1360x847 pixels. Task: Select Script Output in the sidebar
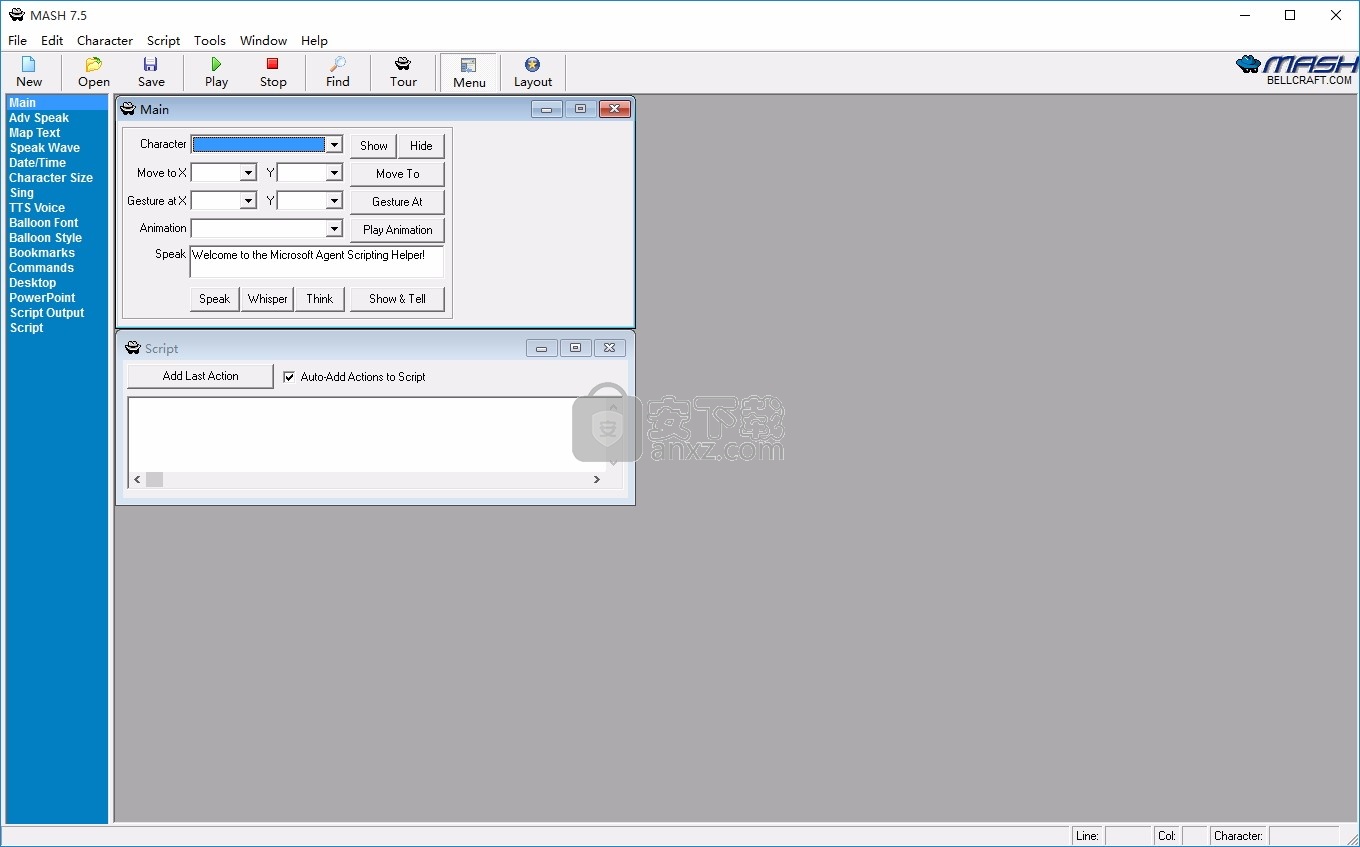pyautogui.click(x=47, y=313)
